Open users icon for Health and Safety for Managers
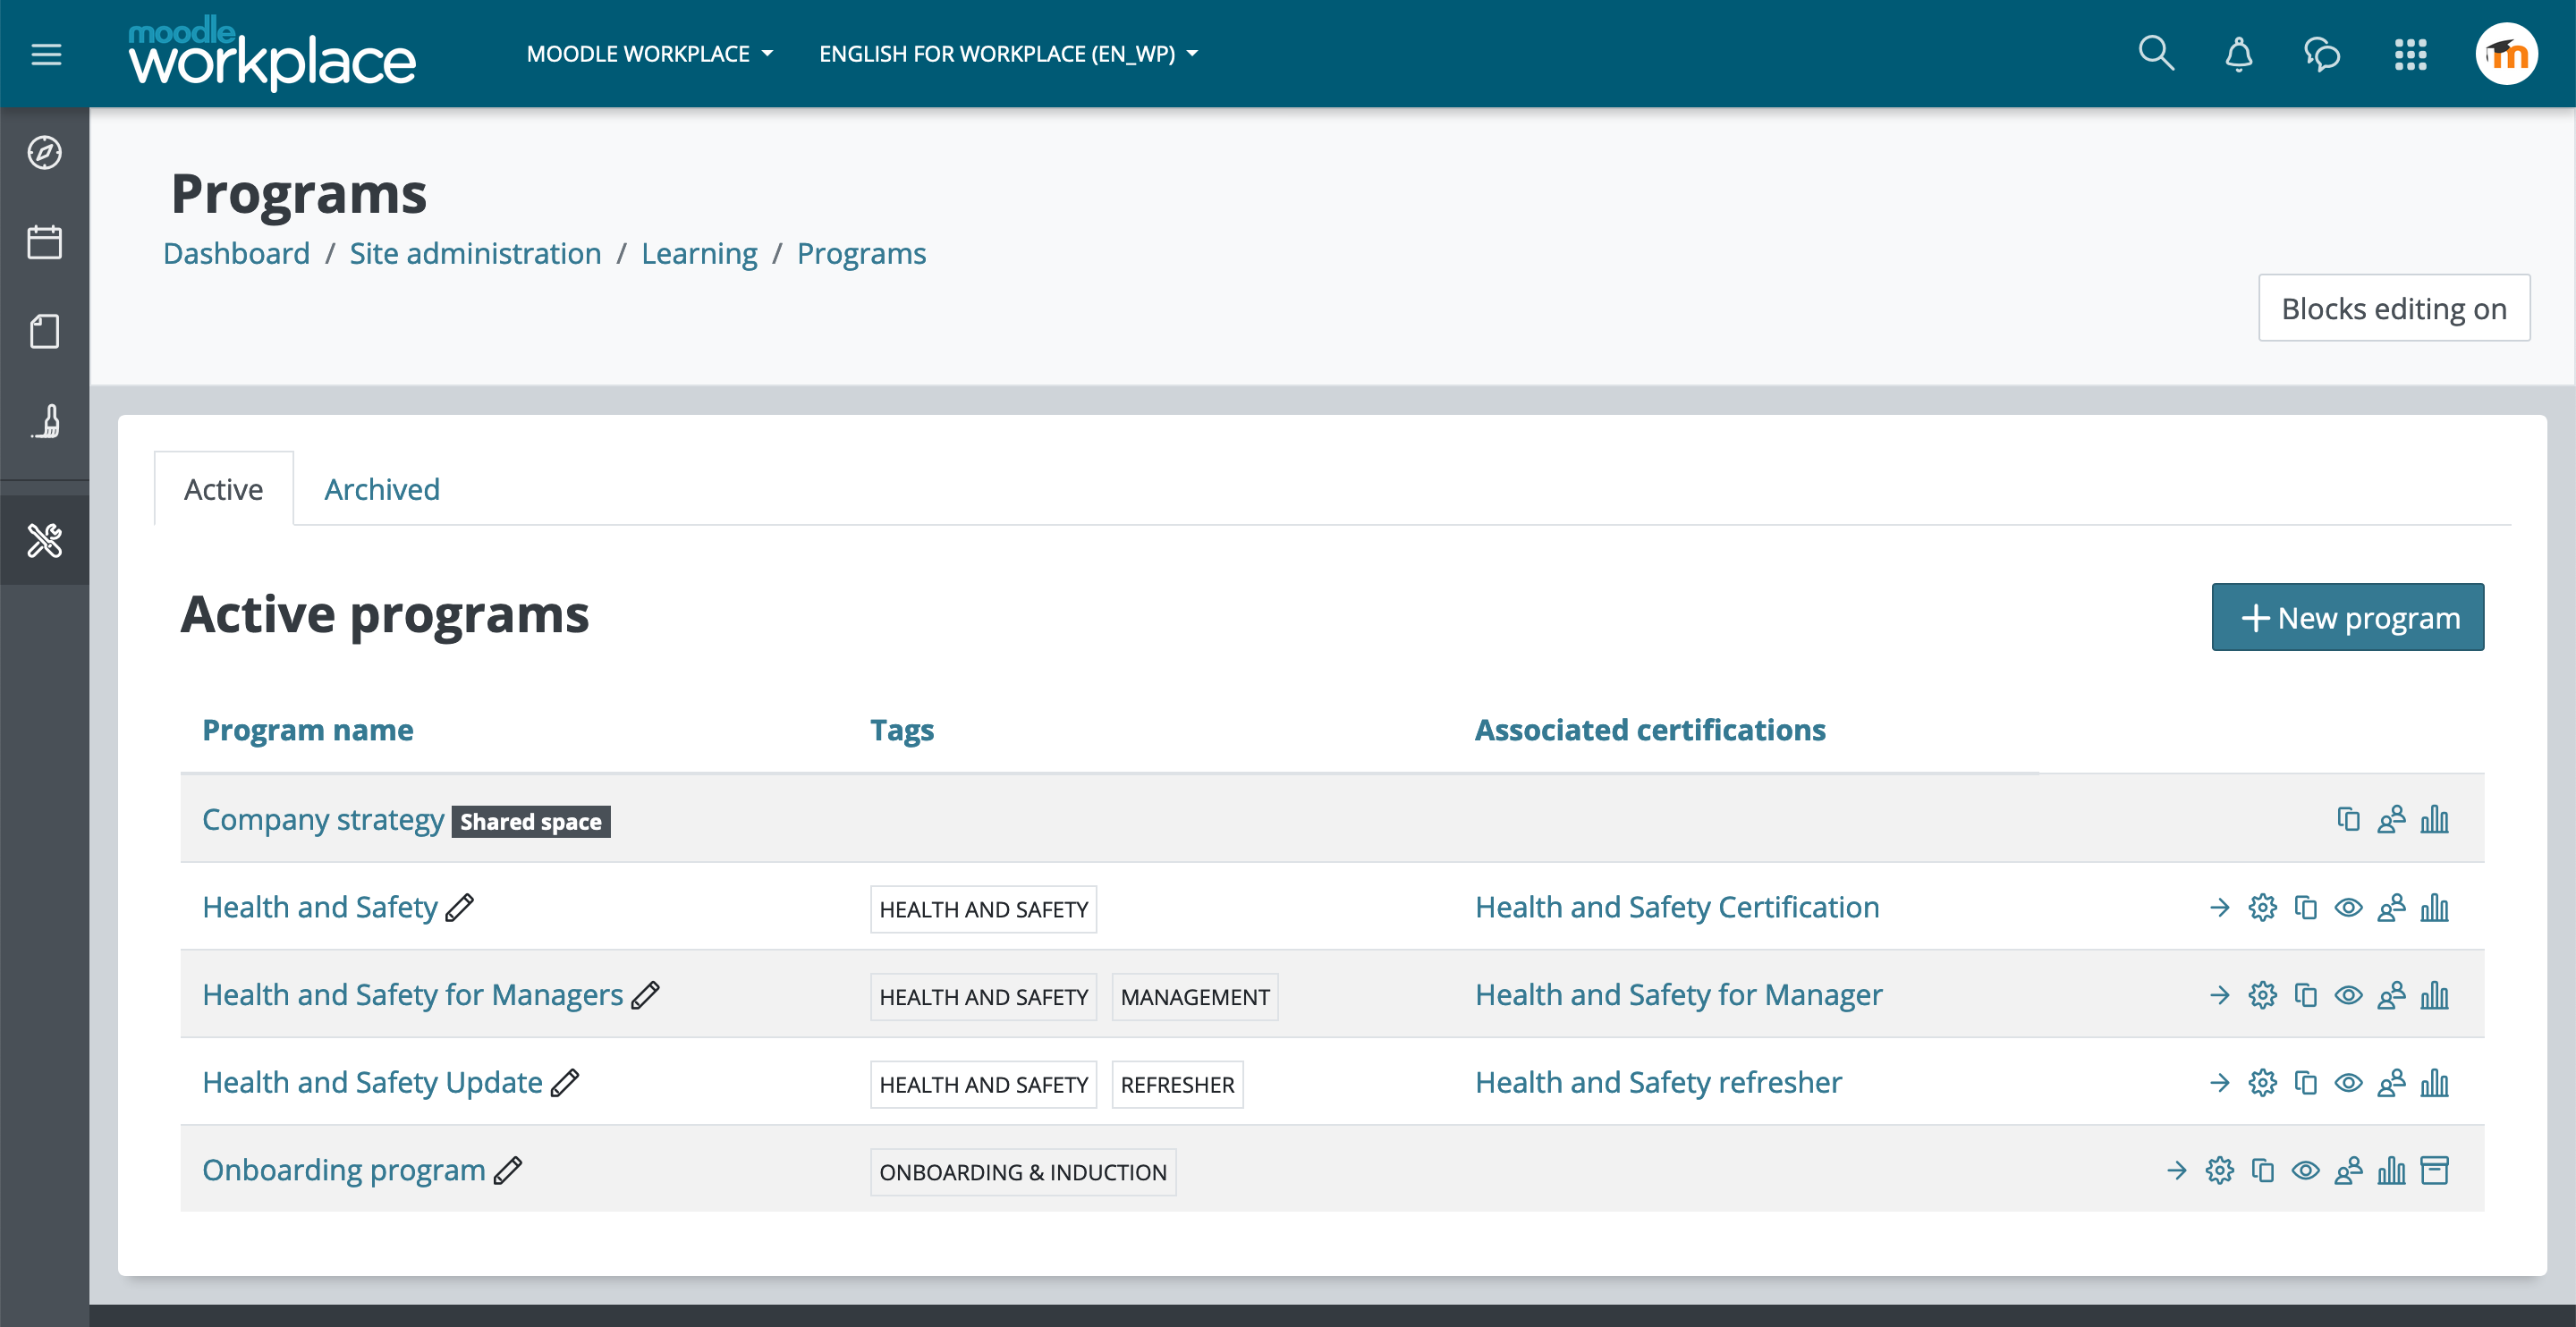Viewport: 2576px width, 1327px height. 2391,995
